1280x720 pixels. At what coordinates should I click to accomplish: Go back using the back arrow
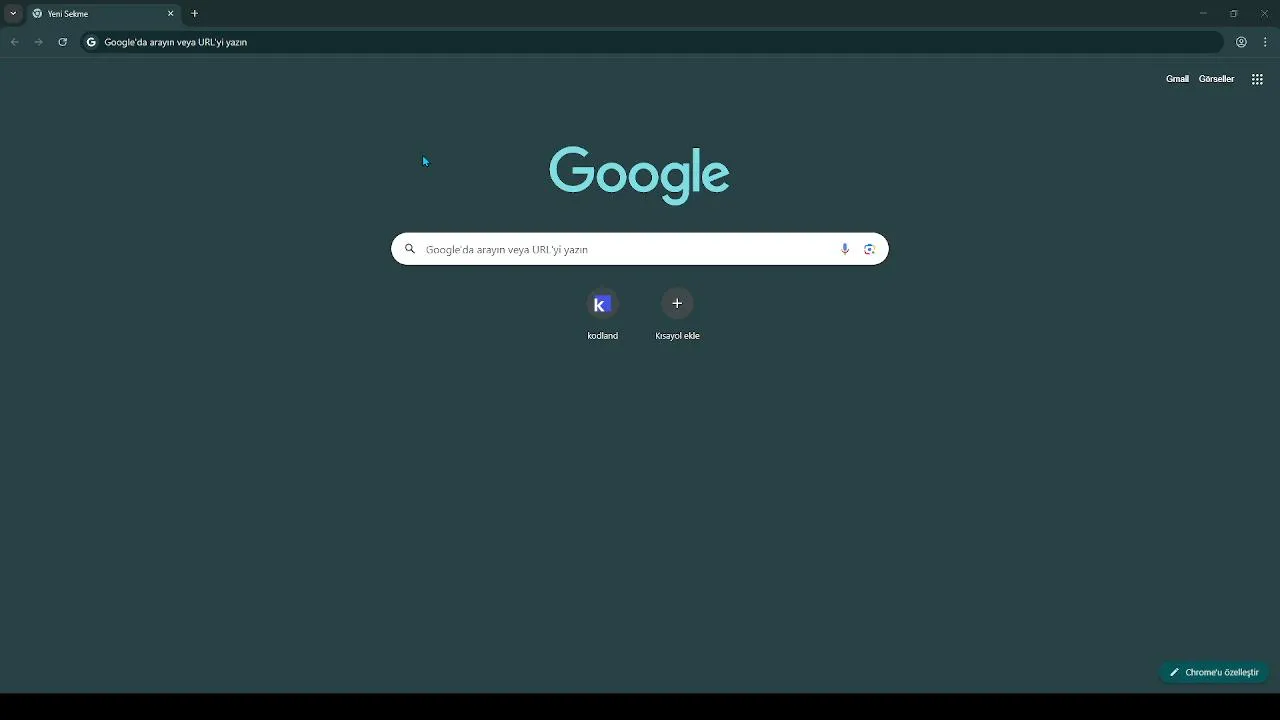click(x=14, y=42)
